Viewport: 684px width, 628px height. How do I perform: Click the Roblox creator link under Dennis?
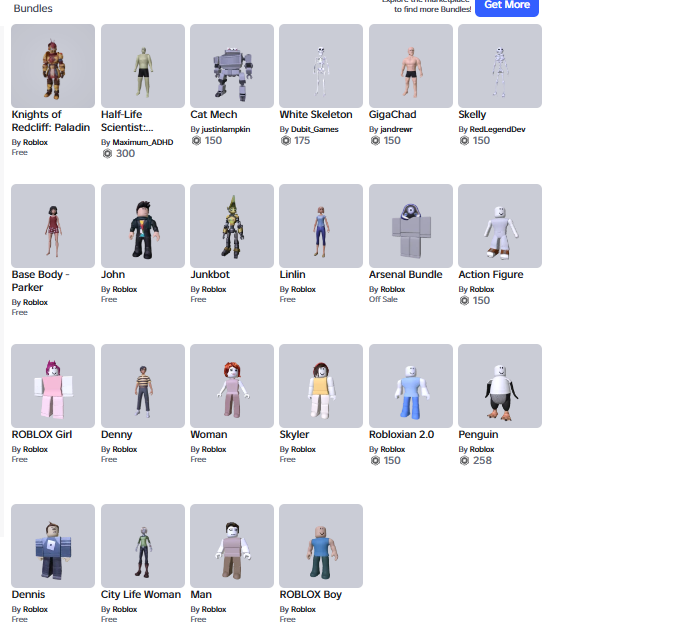tap(35, 610)
